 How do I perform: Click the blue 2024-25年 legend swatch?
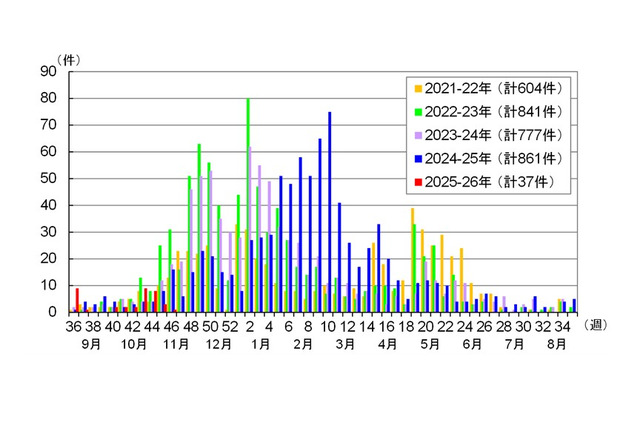pos(417,158)
